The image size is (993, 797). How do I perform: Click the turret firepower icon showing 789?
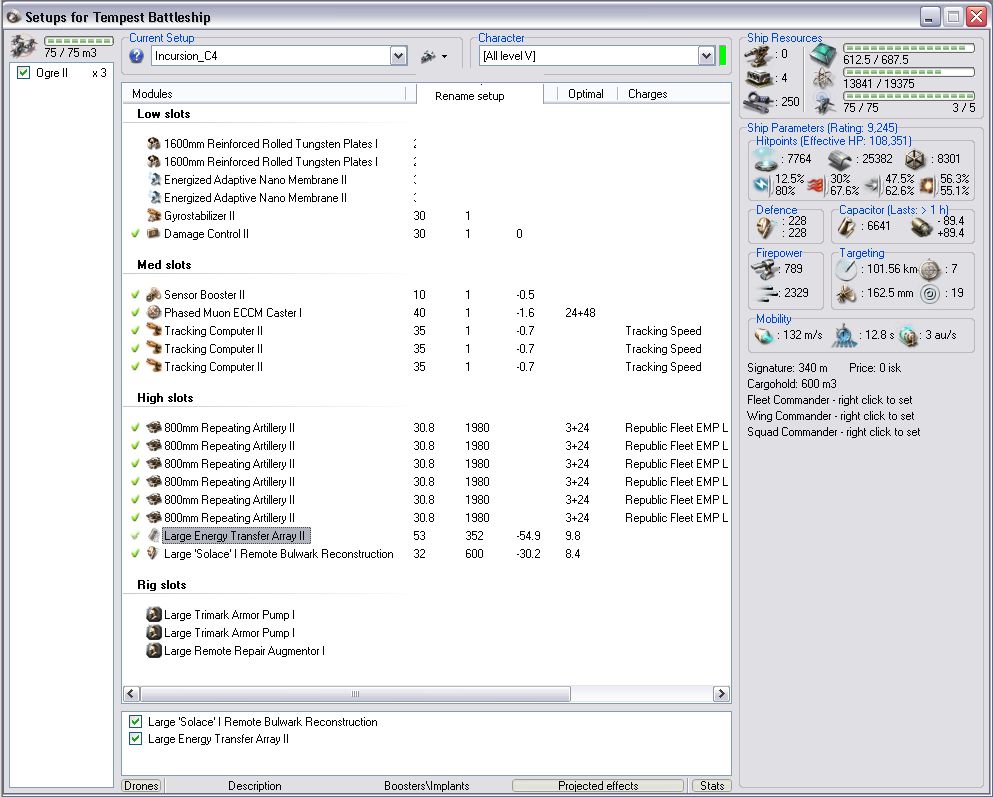pos(765,269)
